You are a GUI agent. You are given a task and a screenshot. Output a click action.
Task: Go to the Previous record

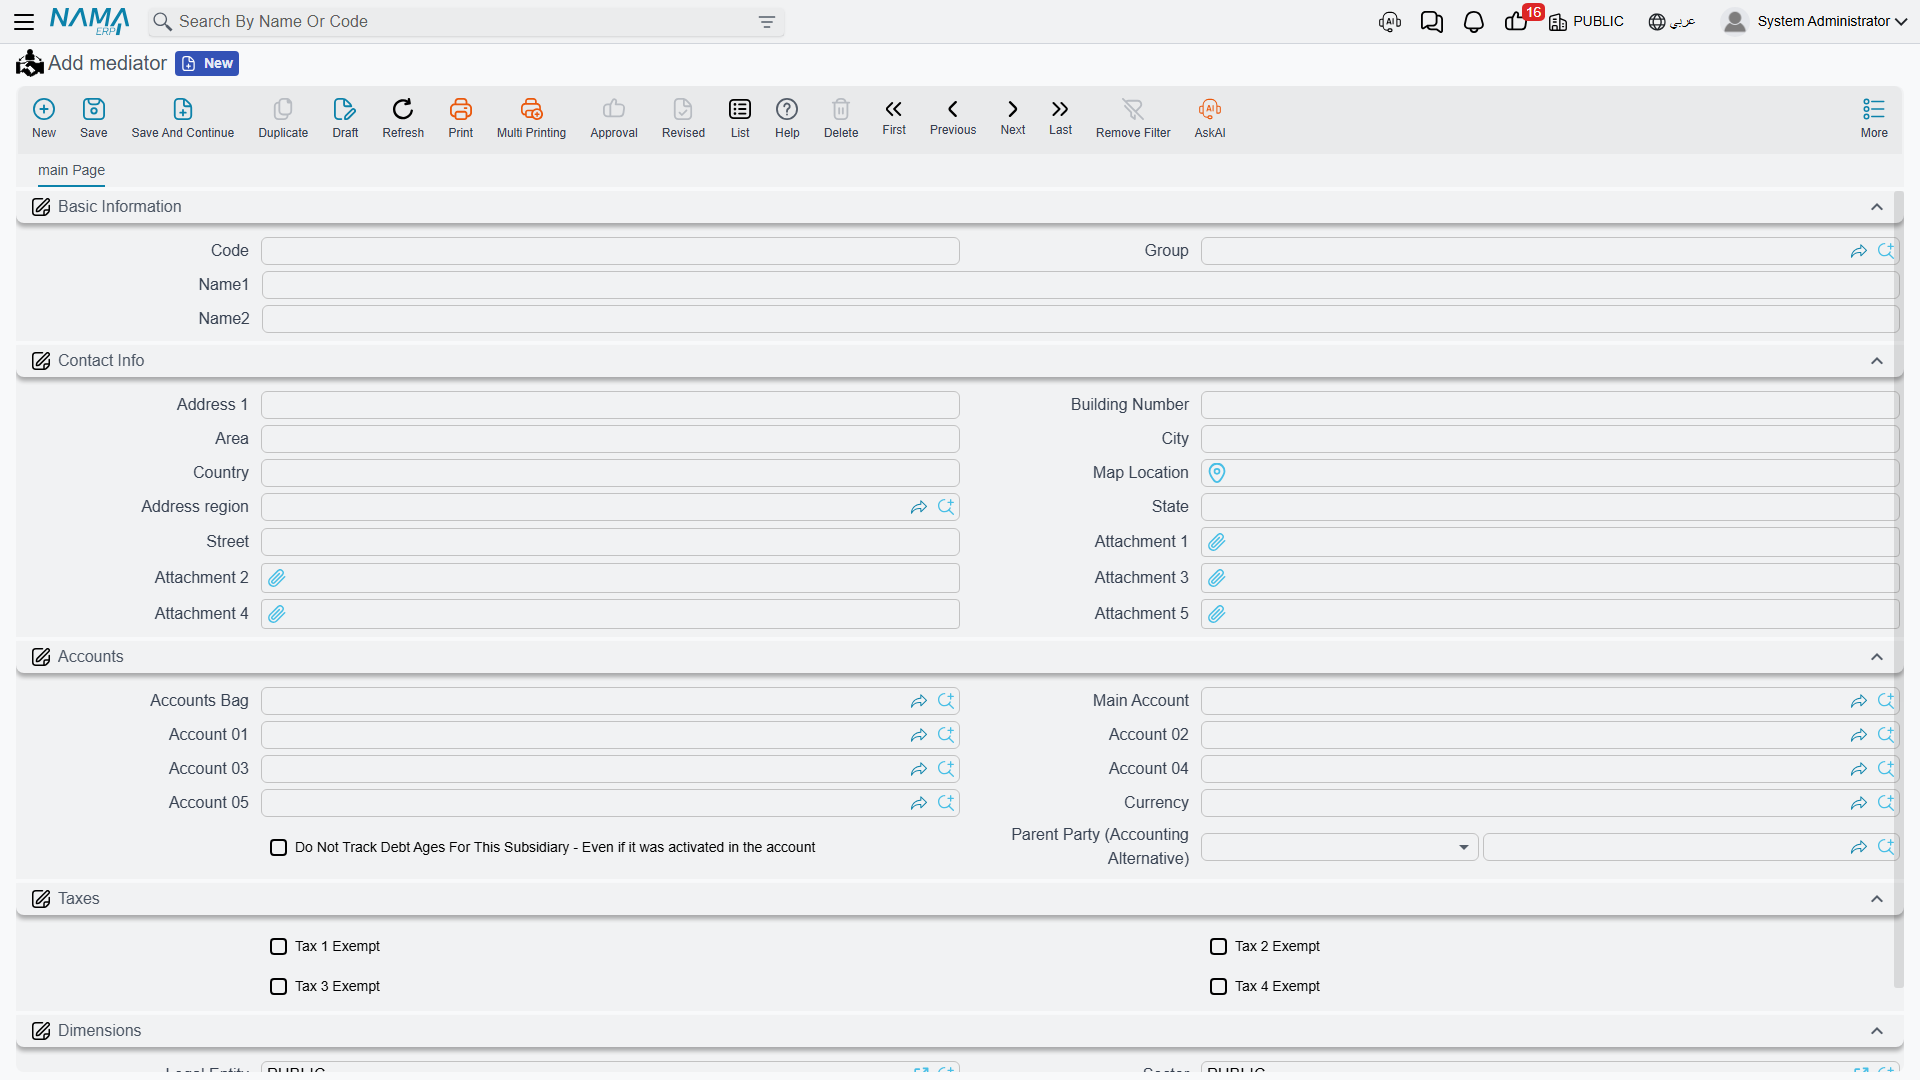tap(953, 116)
